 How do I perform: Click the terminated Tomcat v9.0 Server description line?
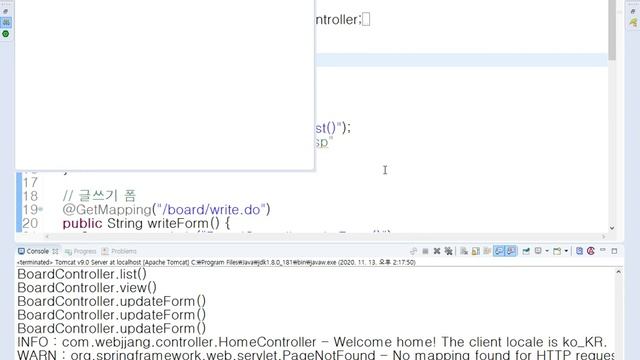216,262
